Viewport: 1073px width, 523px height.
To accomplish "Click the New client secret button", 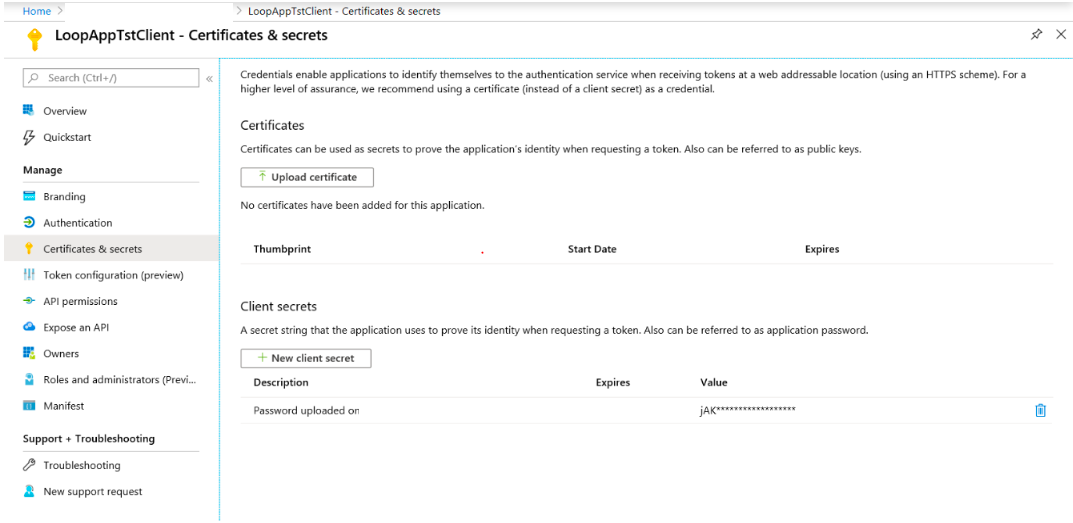I will 306,358.
